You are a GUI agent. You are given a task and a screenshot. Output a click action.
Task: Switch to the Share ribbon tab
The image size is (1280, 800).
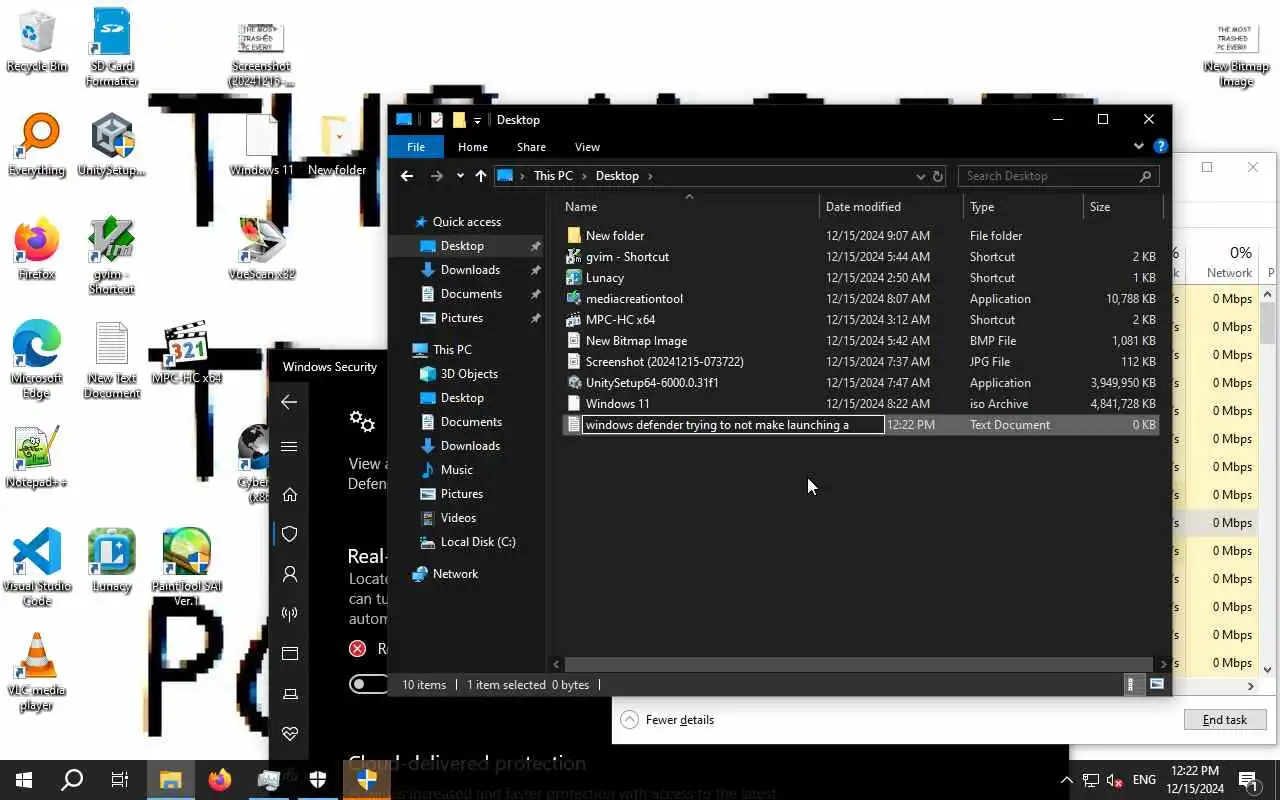pyautogui.click(x=531, y=147)
